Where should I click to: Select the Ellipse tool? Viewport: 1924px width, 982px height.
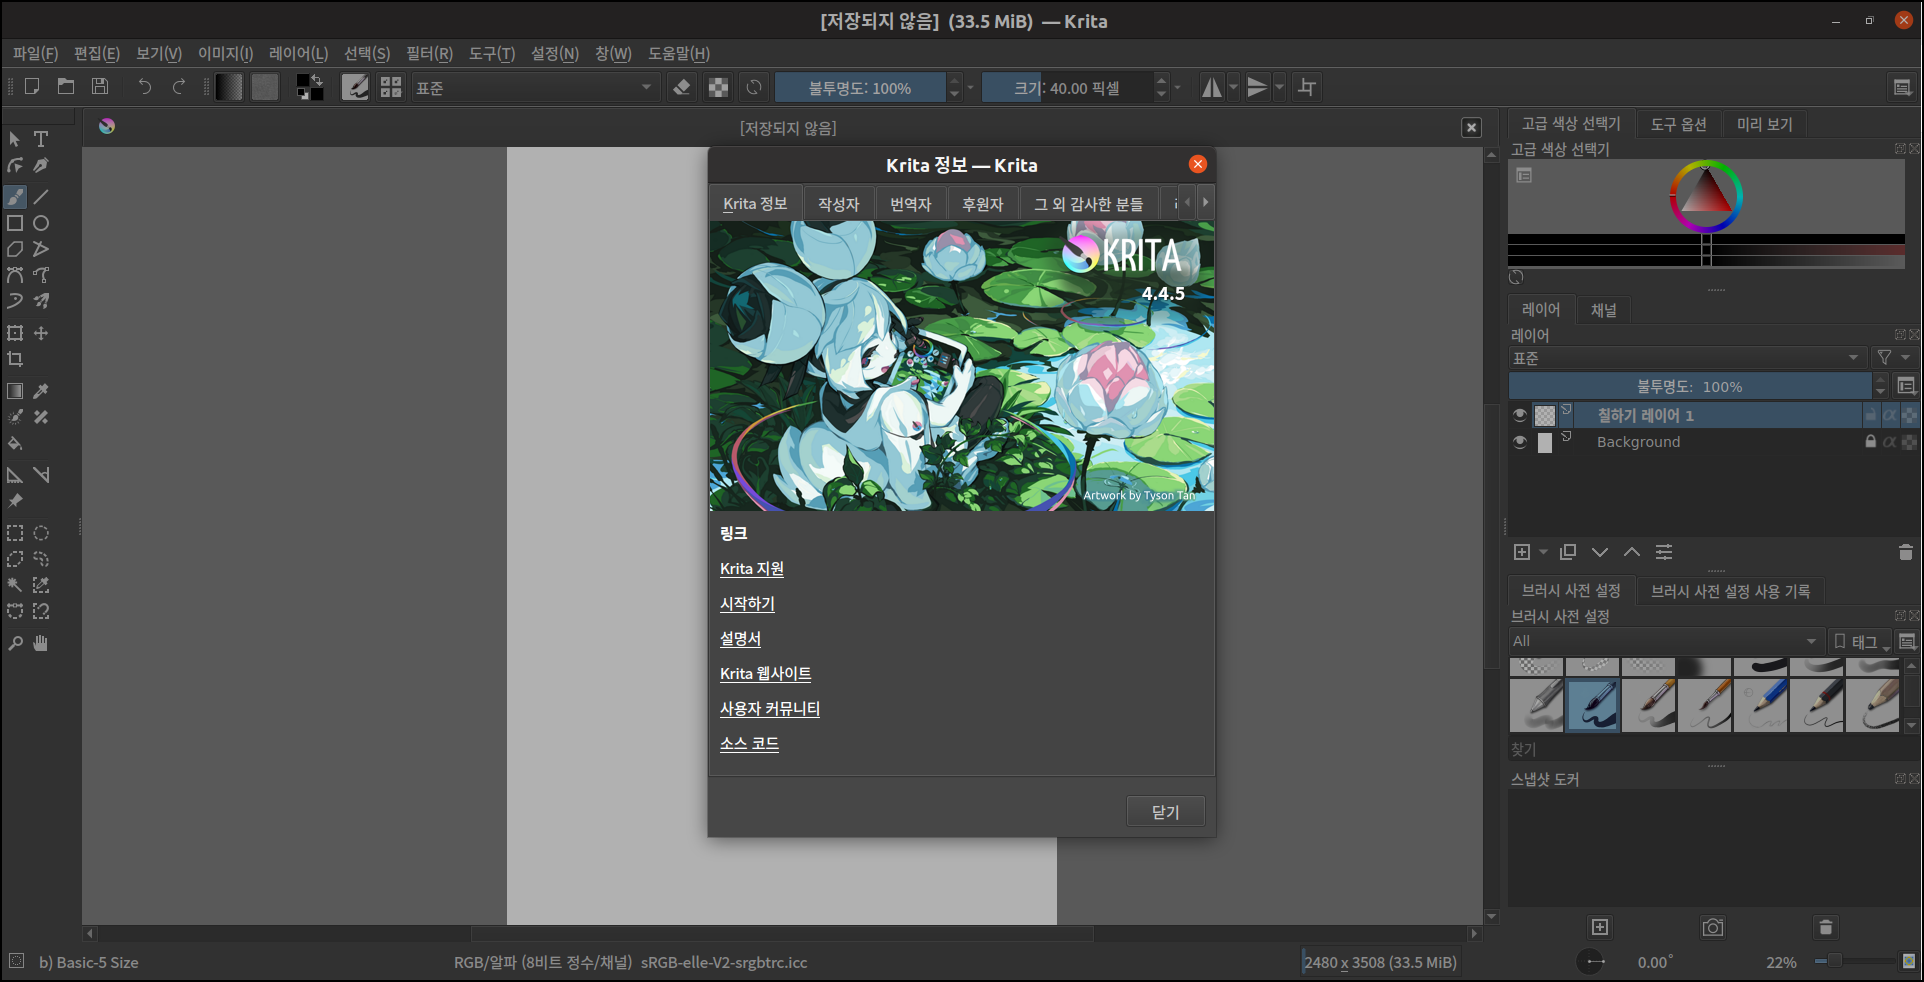click(41, 223)
